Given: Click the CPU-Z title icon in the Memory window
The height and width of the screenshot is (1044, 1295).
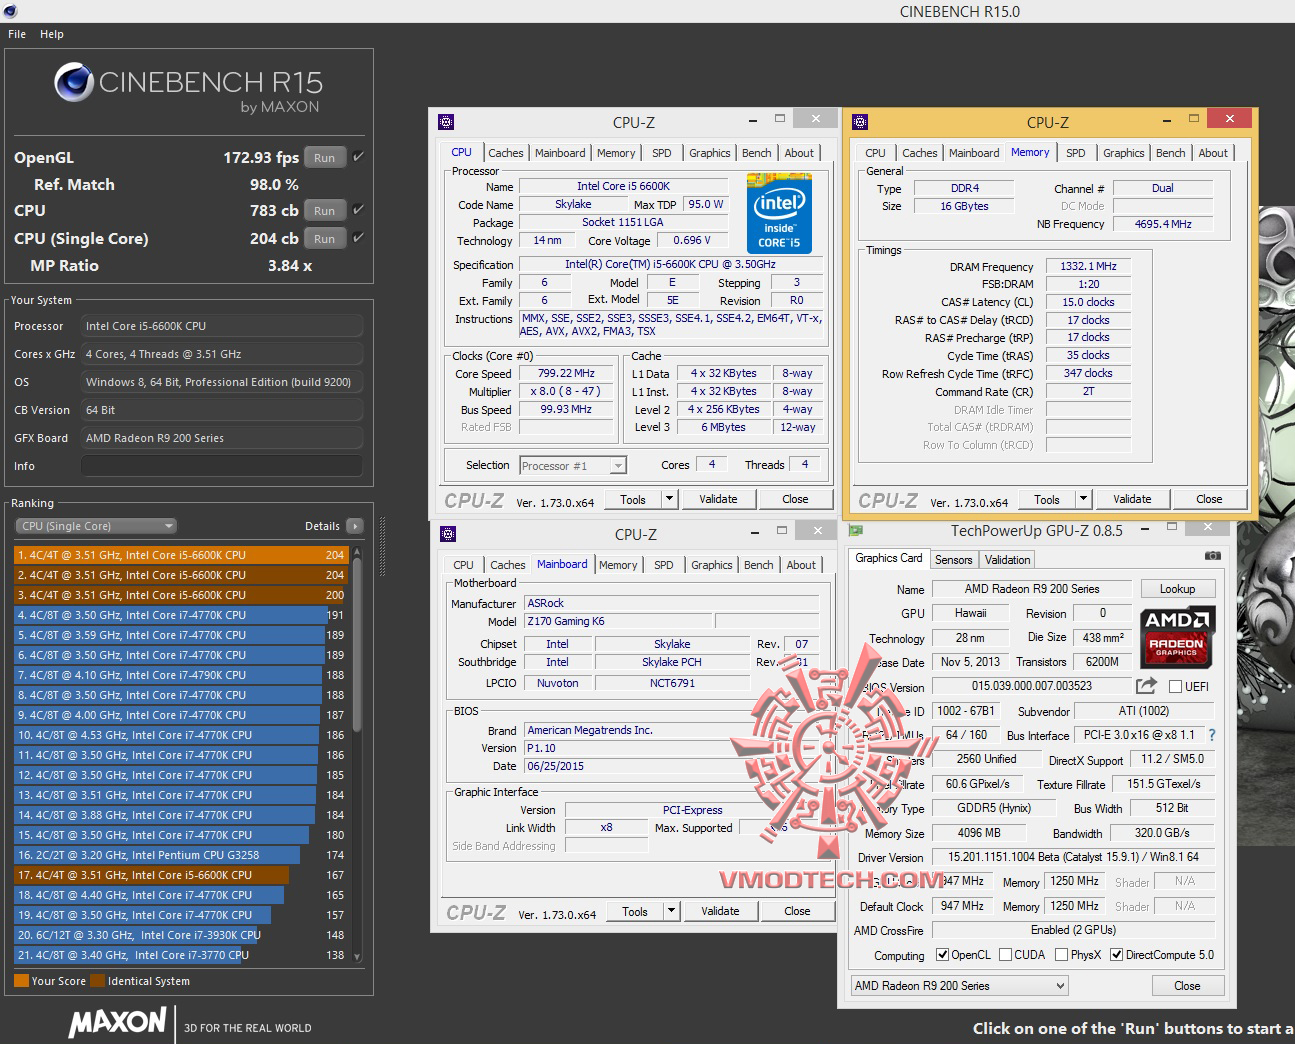Looking at the screenshot, I should pos(860,122).
